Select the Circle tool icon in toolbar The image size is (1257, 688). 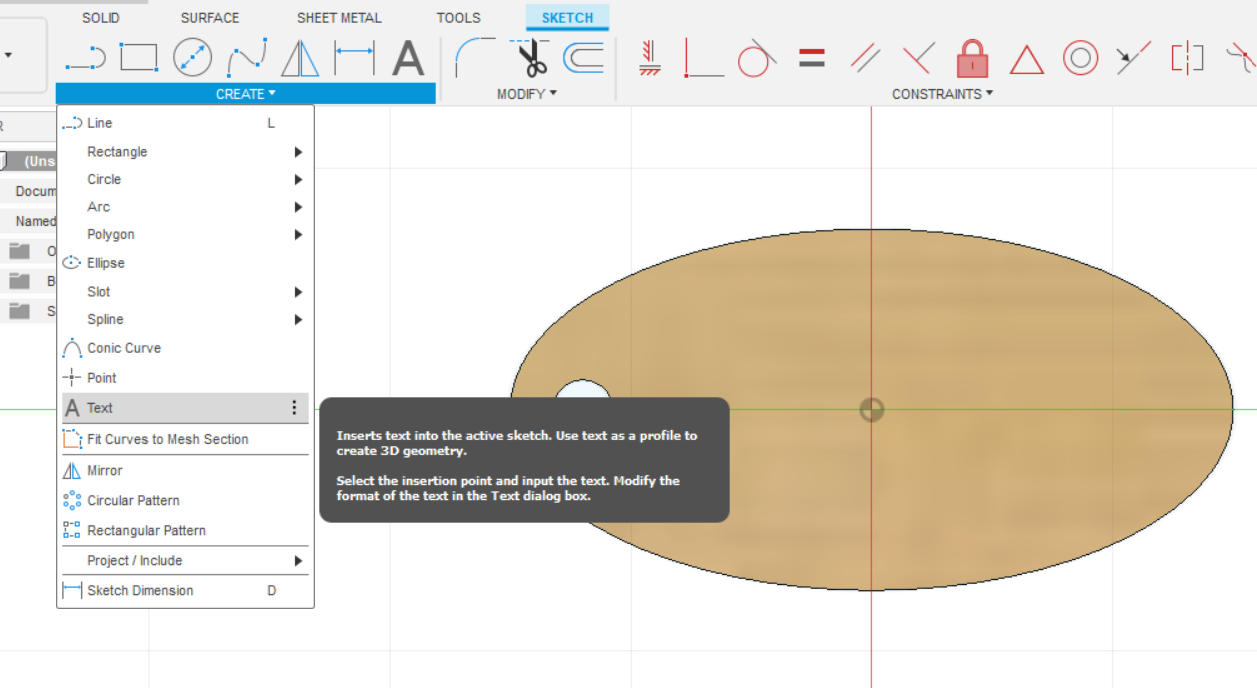192,58
